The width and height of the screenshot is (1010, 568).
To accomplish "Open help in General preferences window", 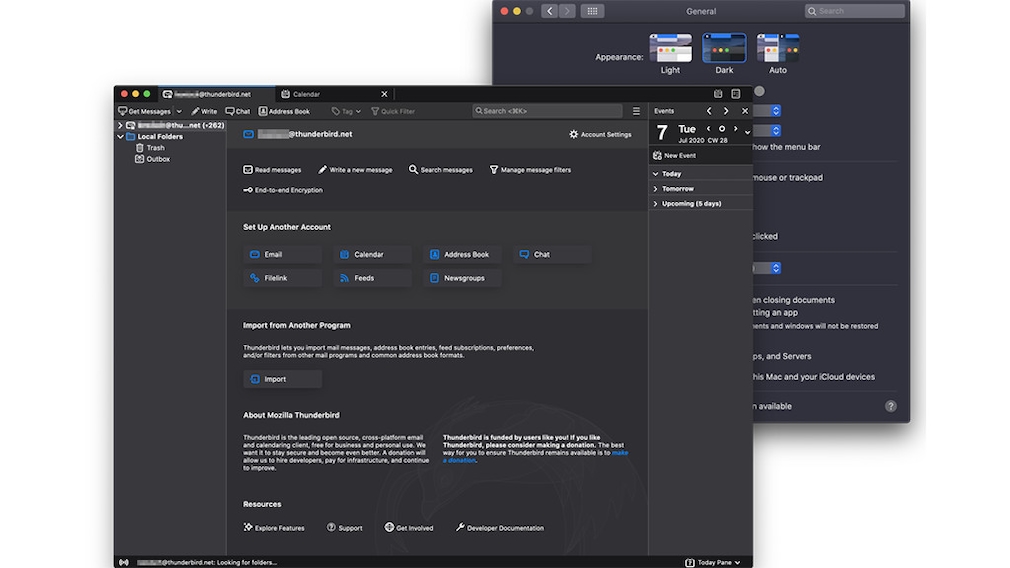I will pyautogui.click(x=890, y=406).
